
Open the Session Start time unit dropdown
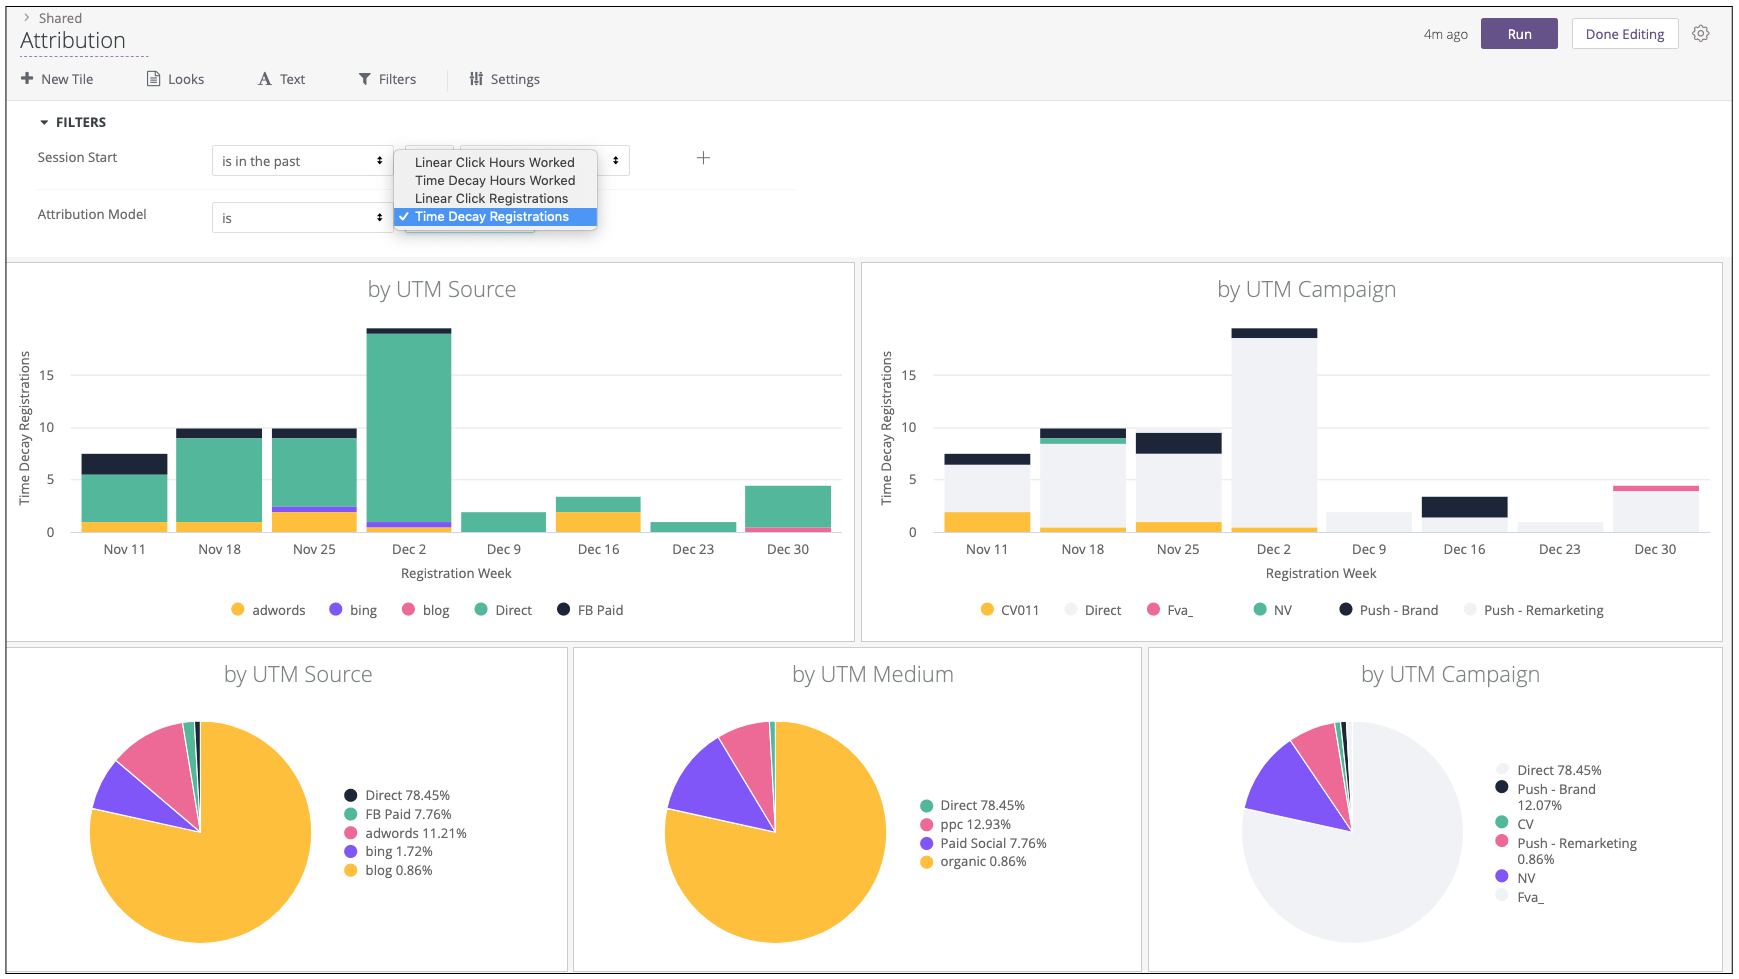pos(613,160)
